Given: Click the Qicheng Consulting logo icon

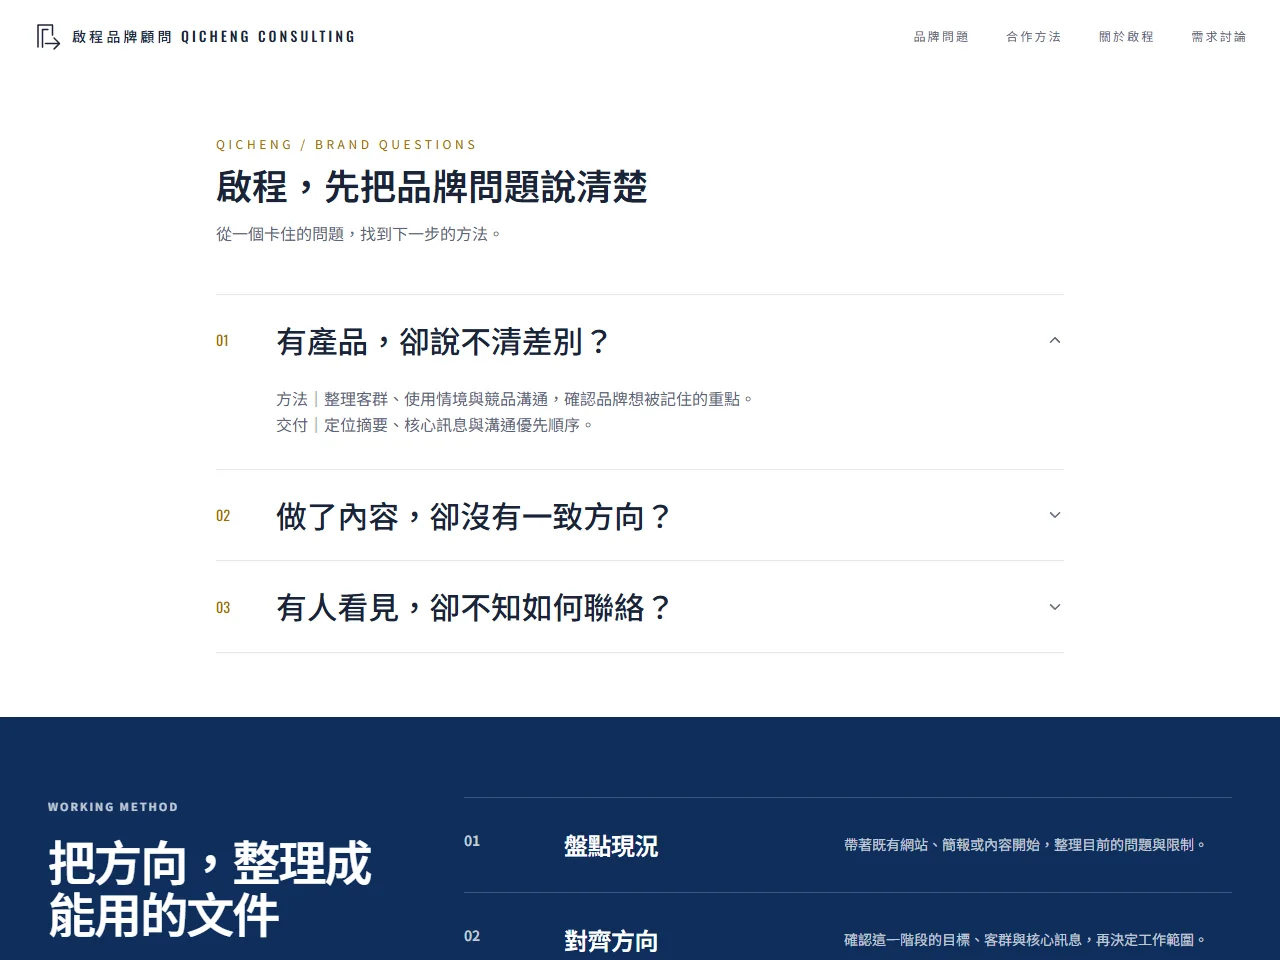Looking at the screenshot, I should [x=48, y=37].
